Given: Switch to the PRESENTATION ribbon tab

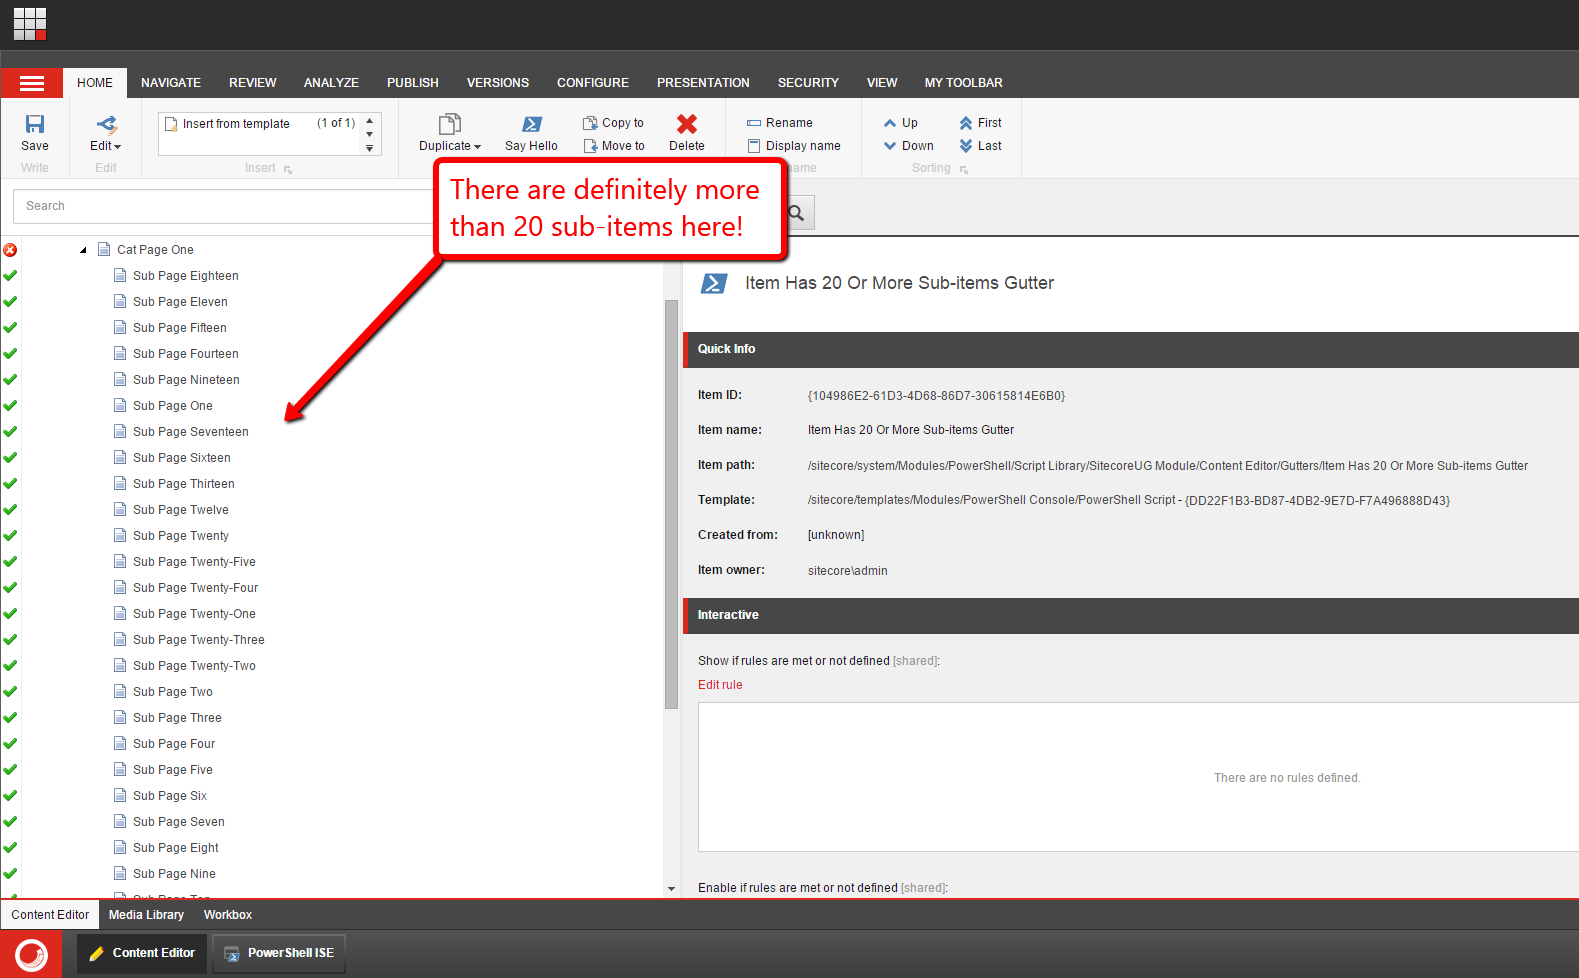Looking at the screenshot, I should tap(703, 83).
